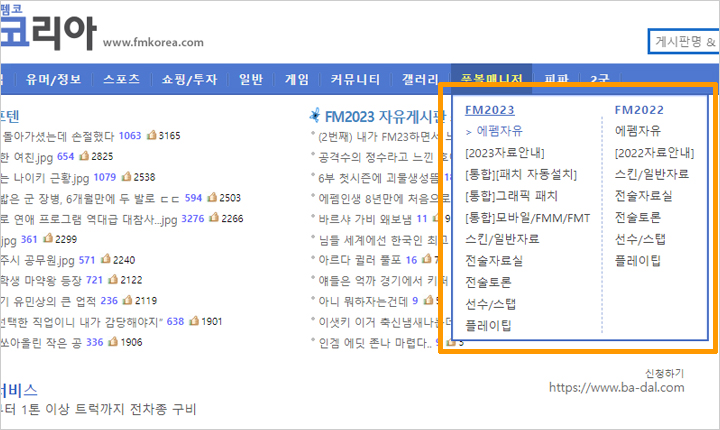Click thumbs-up icon beside 2503
The image size is (720, 430).
pos(212,197)
